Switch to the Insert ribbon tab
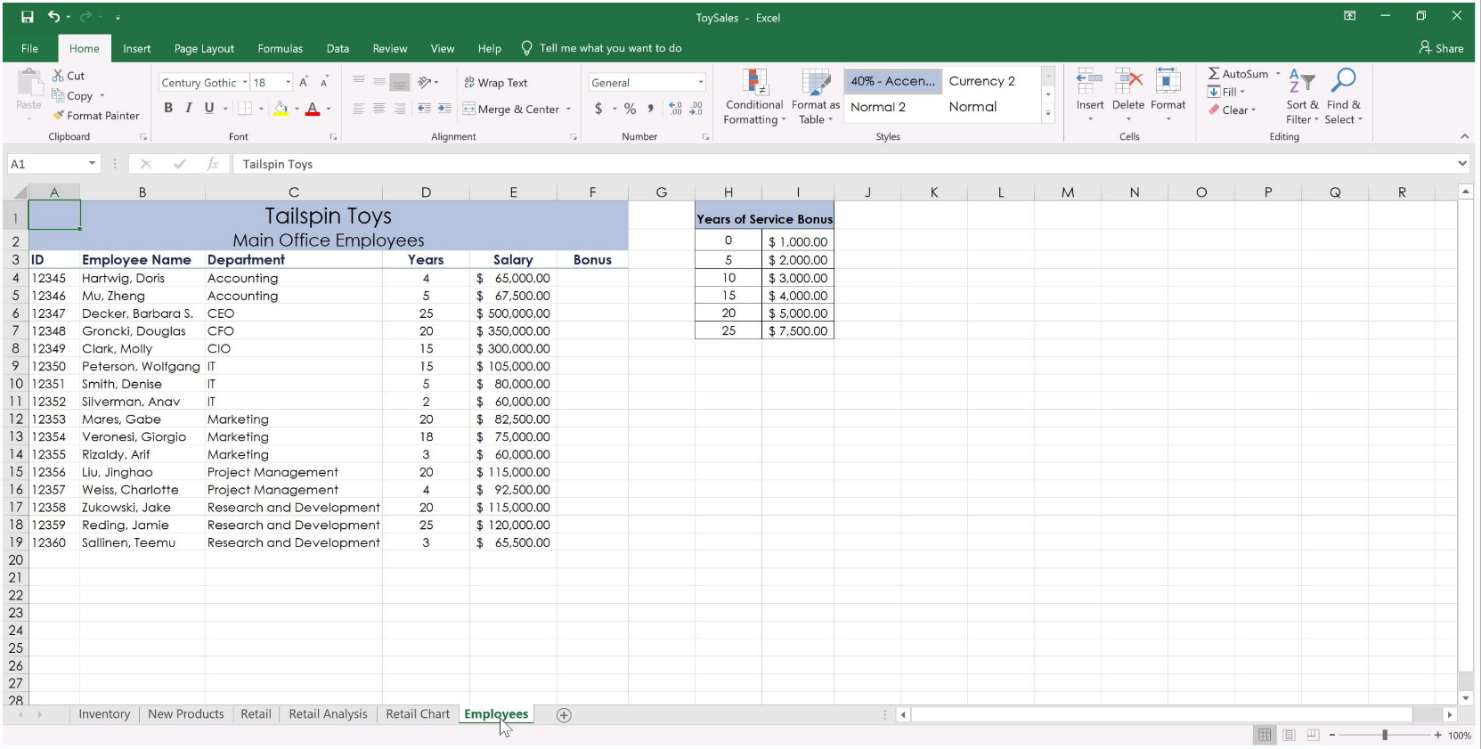The height and width of the screenshot is (749, 1481). point(137,48)
